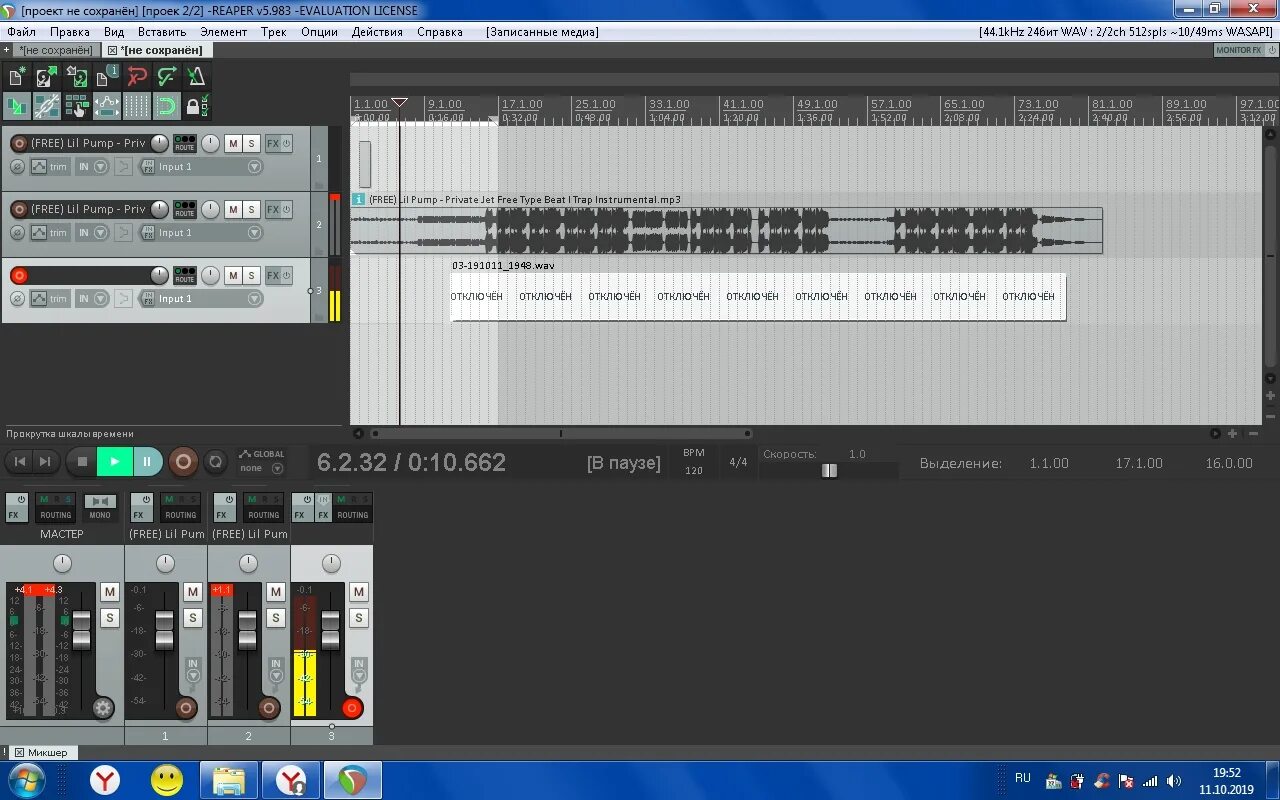
Task: Click master volume fader in mixer
Action: click(x=81, y=629)
